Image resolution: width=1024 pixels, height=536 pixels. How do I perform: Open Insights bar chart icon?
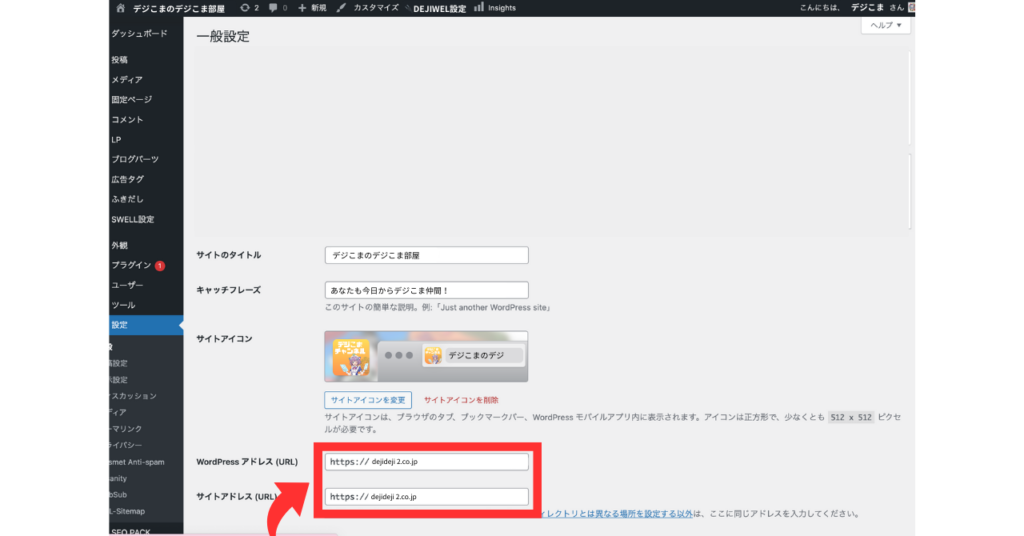pyautogui.click(x=479, y=8)
